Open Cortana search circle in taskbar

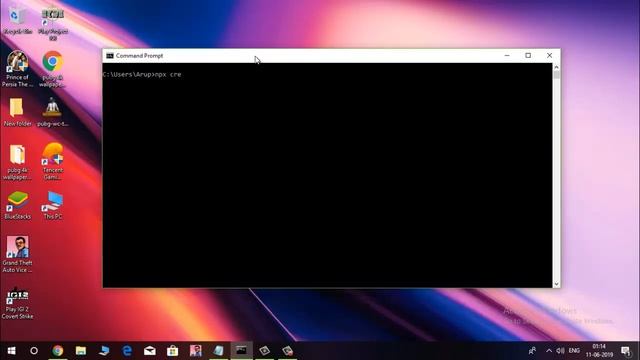click(34, 351)
